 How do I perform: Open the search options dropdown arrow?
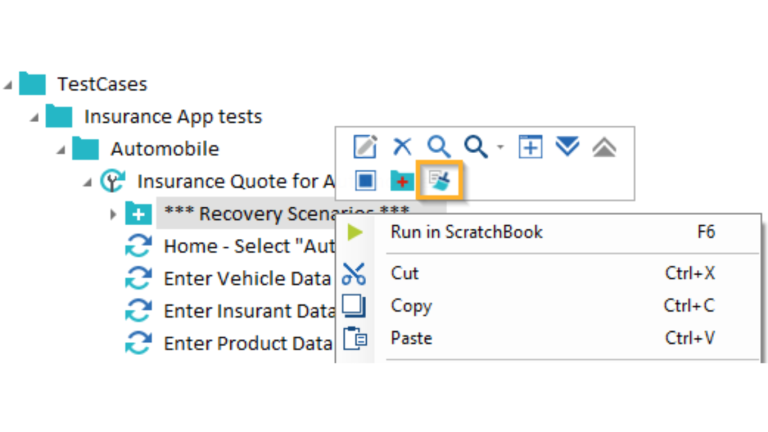[499, 149]
